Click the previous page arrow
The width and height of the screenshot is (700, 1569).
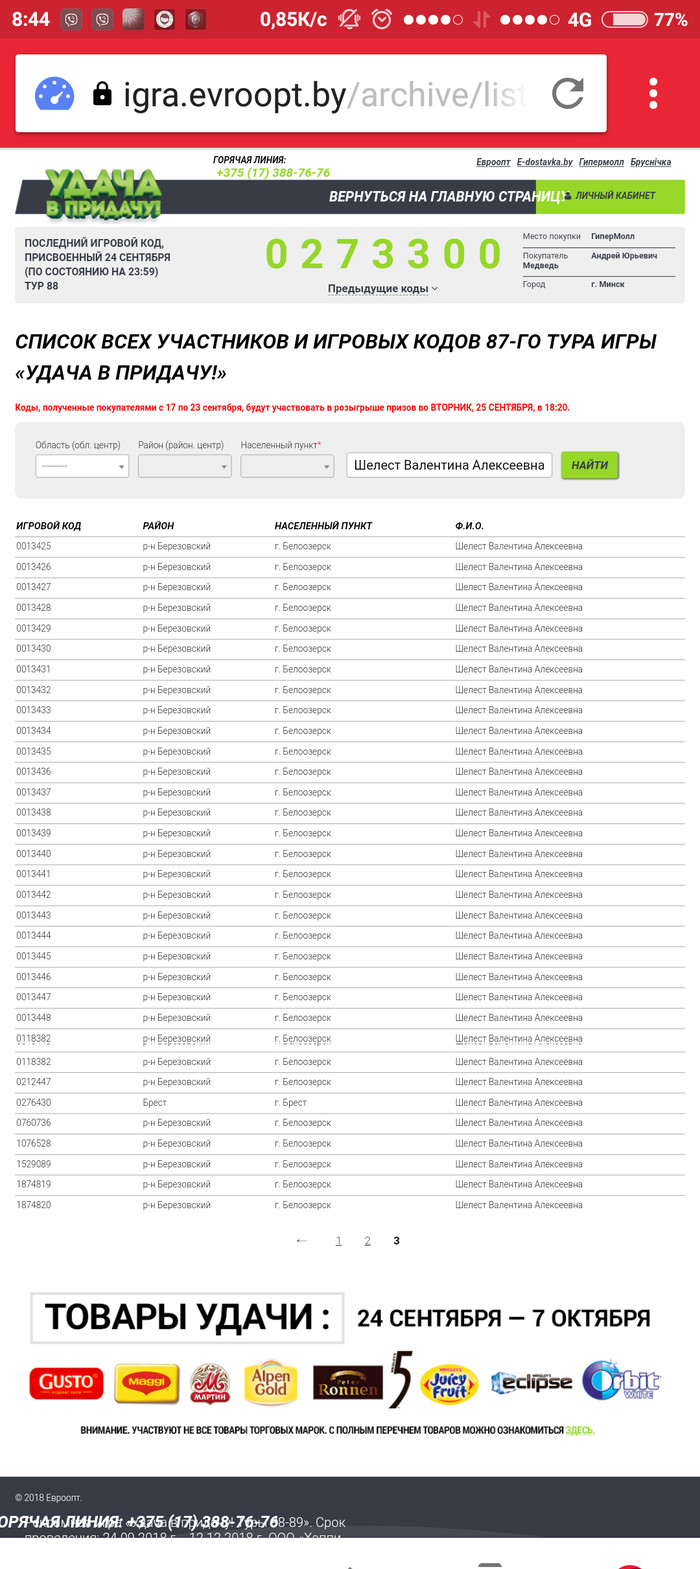[x=302, y=1241]
